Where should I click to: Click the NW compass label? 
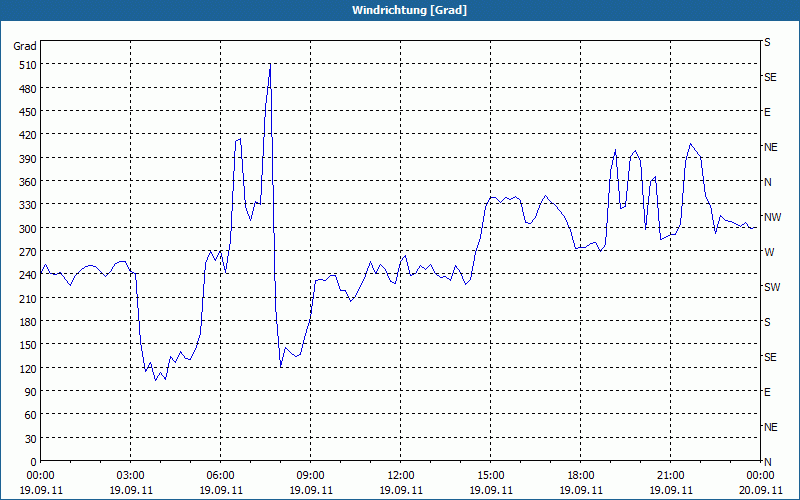(772, 217)
